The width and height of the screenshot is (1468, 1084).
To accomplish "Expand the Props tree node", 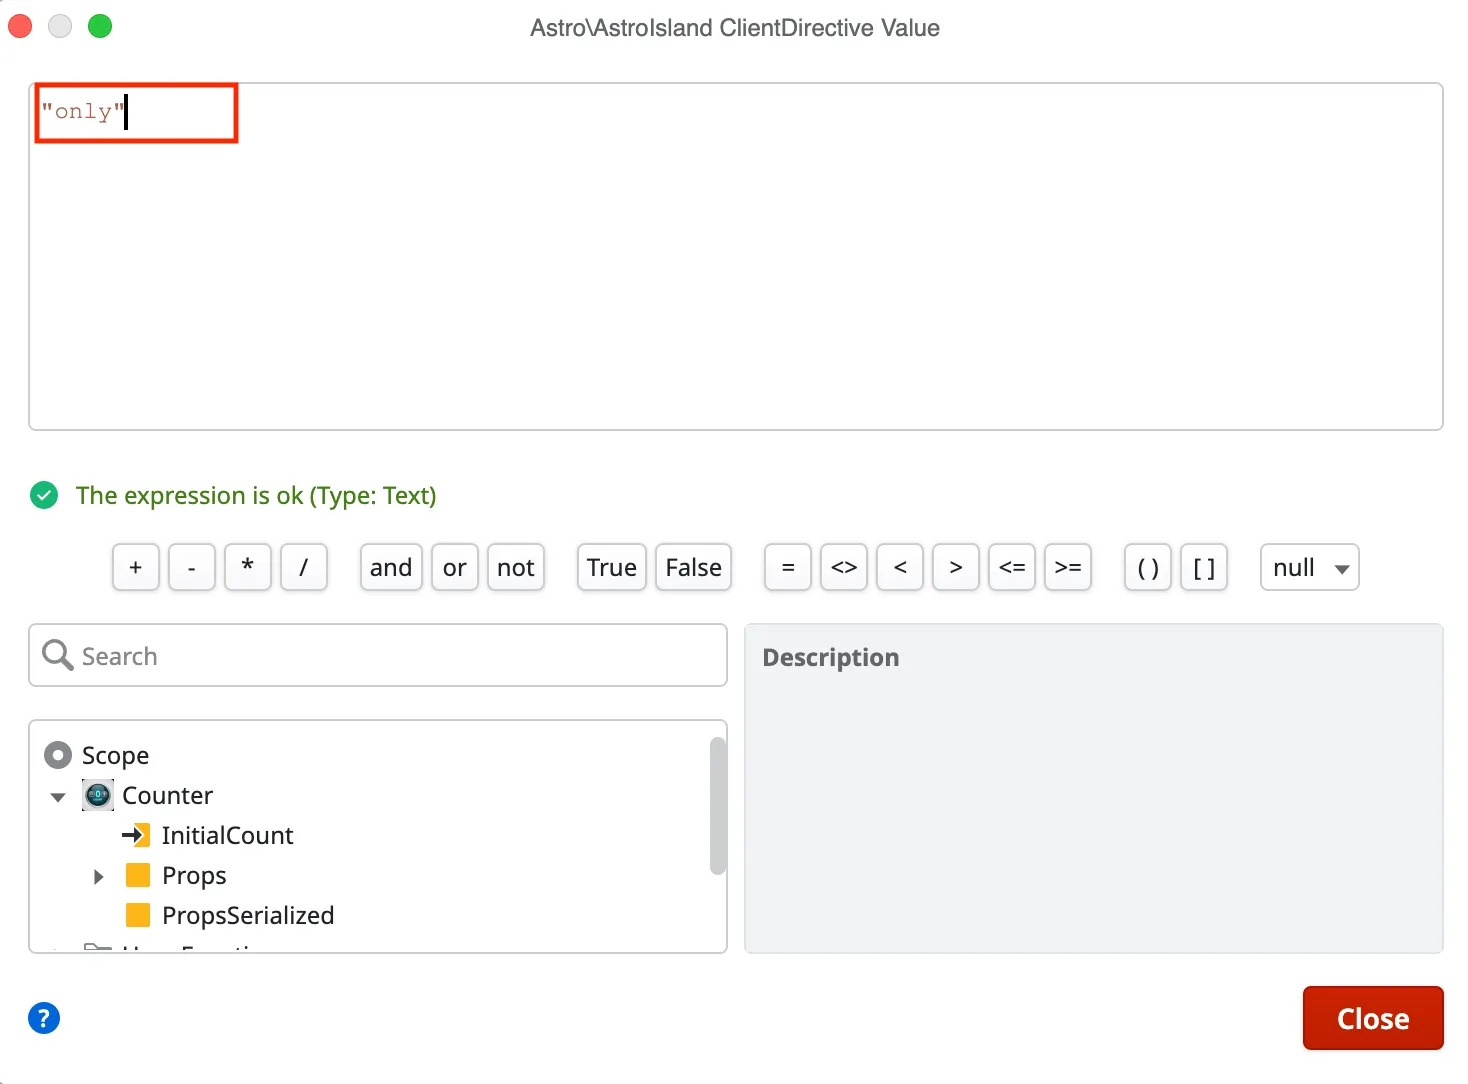I will click(x=97, y=876).
